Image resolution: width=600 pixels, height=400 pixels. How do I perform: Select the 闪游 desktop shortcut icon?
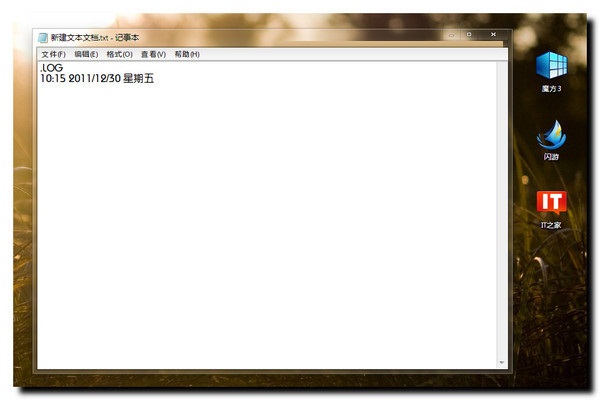click(x=551, y=134)
